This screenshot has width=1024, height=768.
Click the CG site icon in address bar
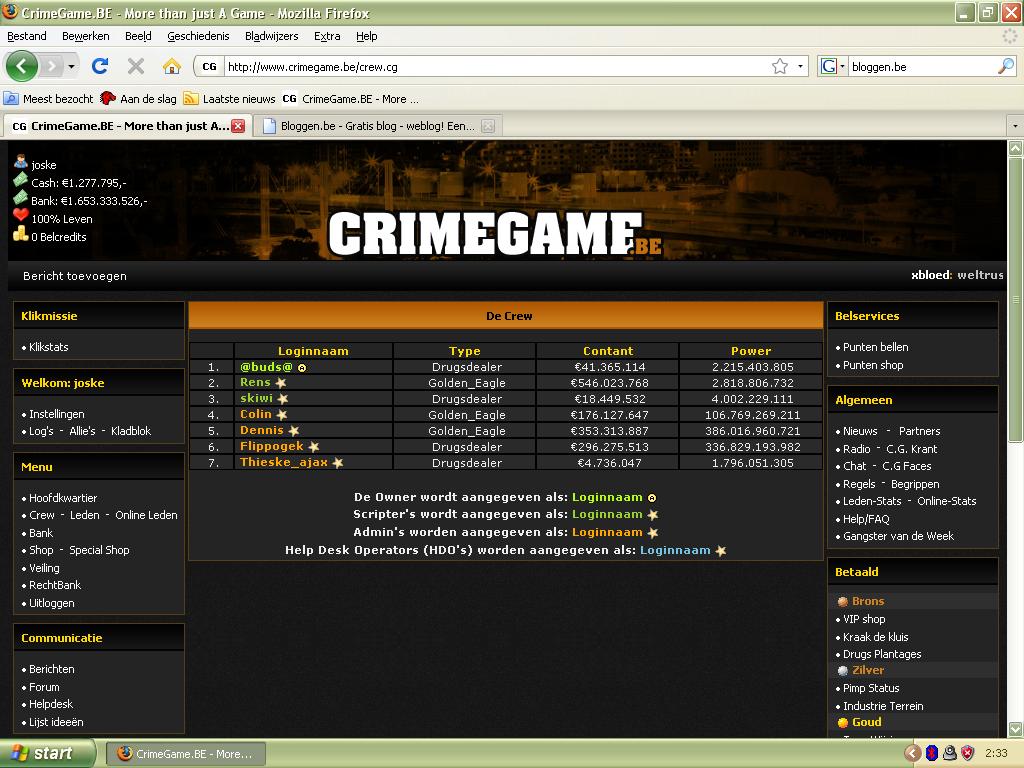209,67
